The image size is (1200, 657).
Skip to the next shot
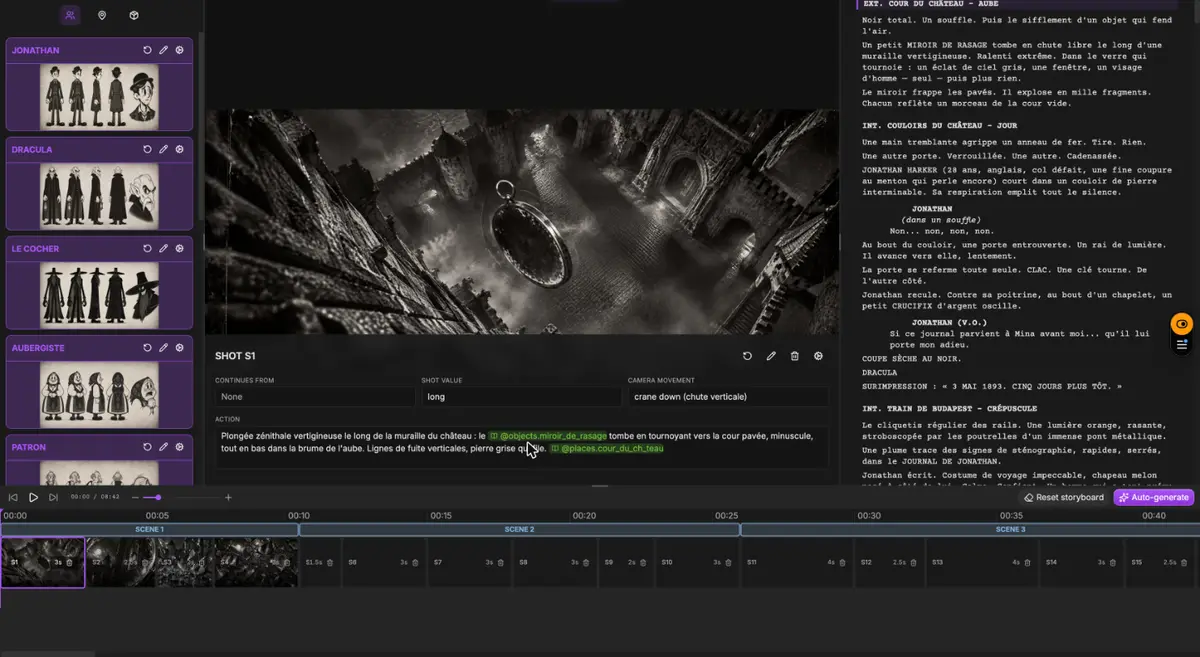coord(53,497)
